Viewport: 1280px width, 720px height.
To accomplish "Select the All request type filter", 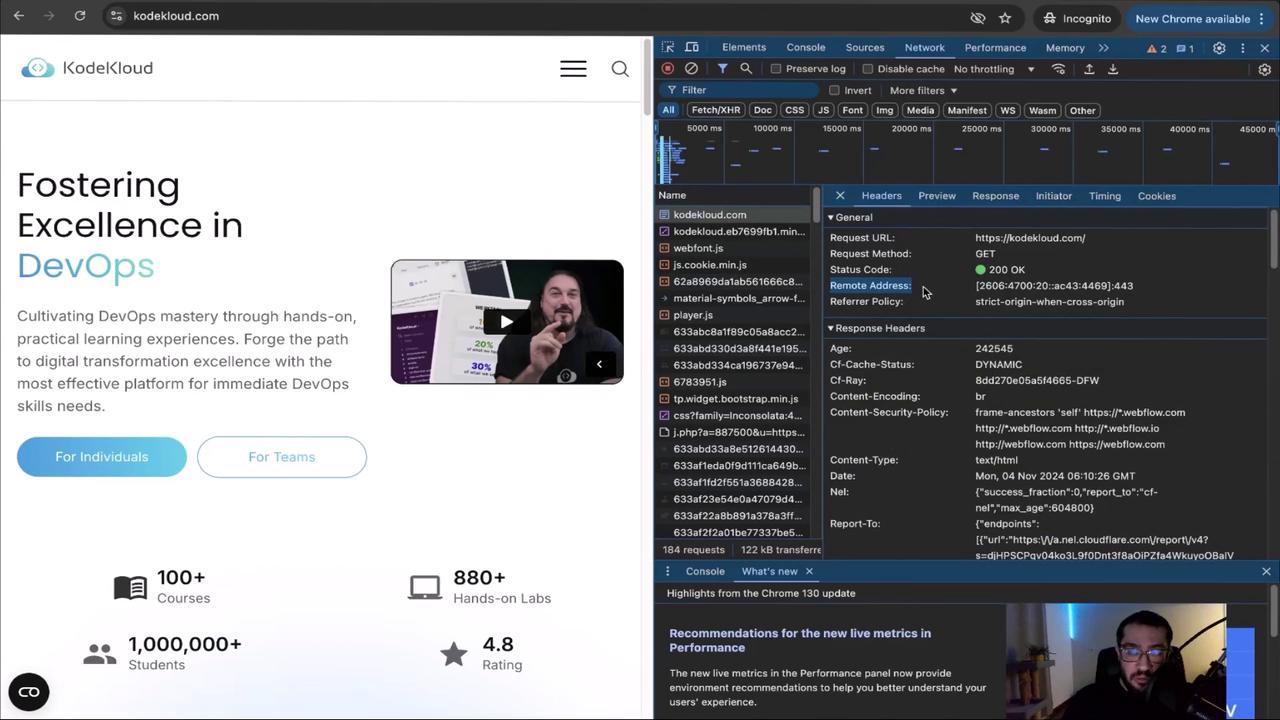I will click(668, 110).
